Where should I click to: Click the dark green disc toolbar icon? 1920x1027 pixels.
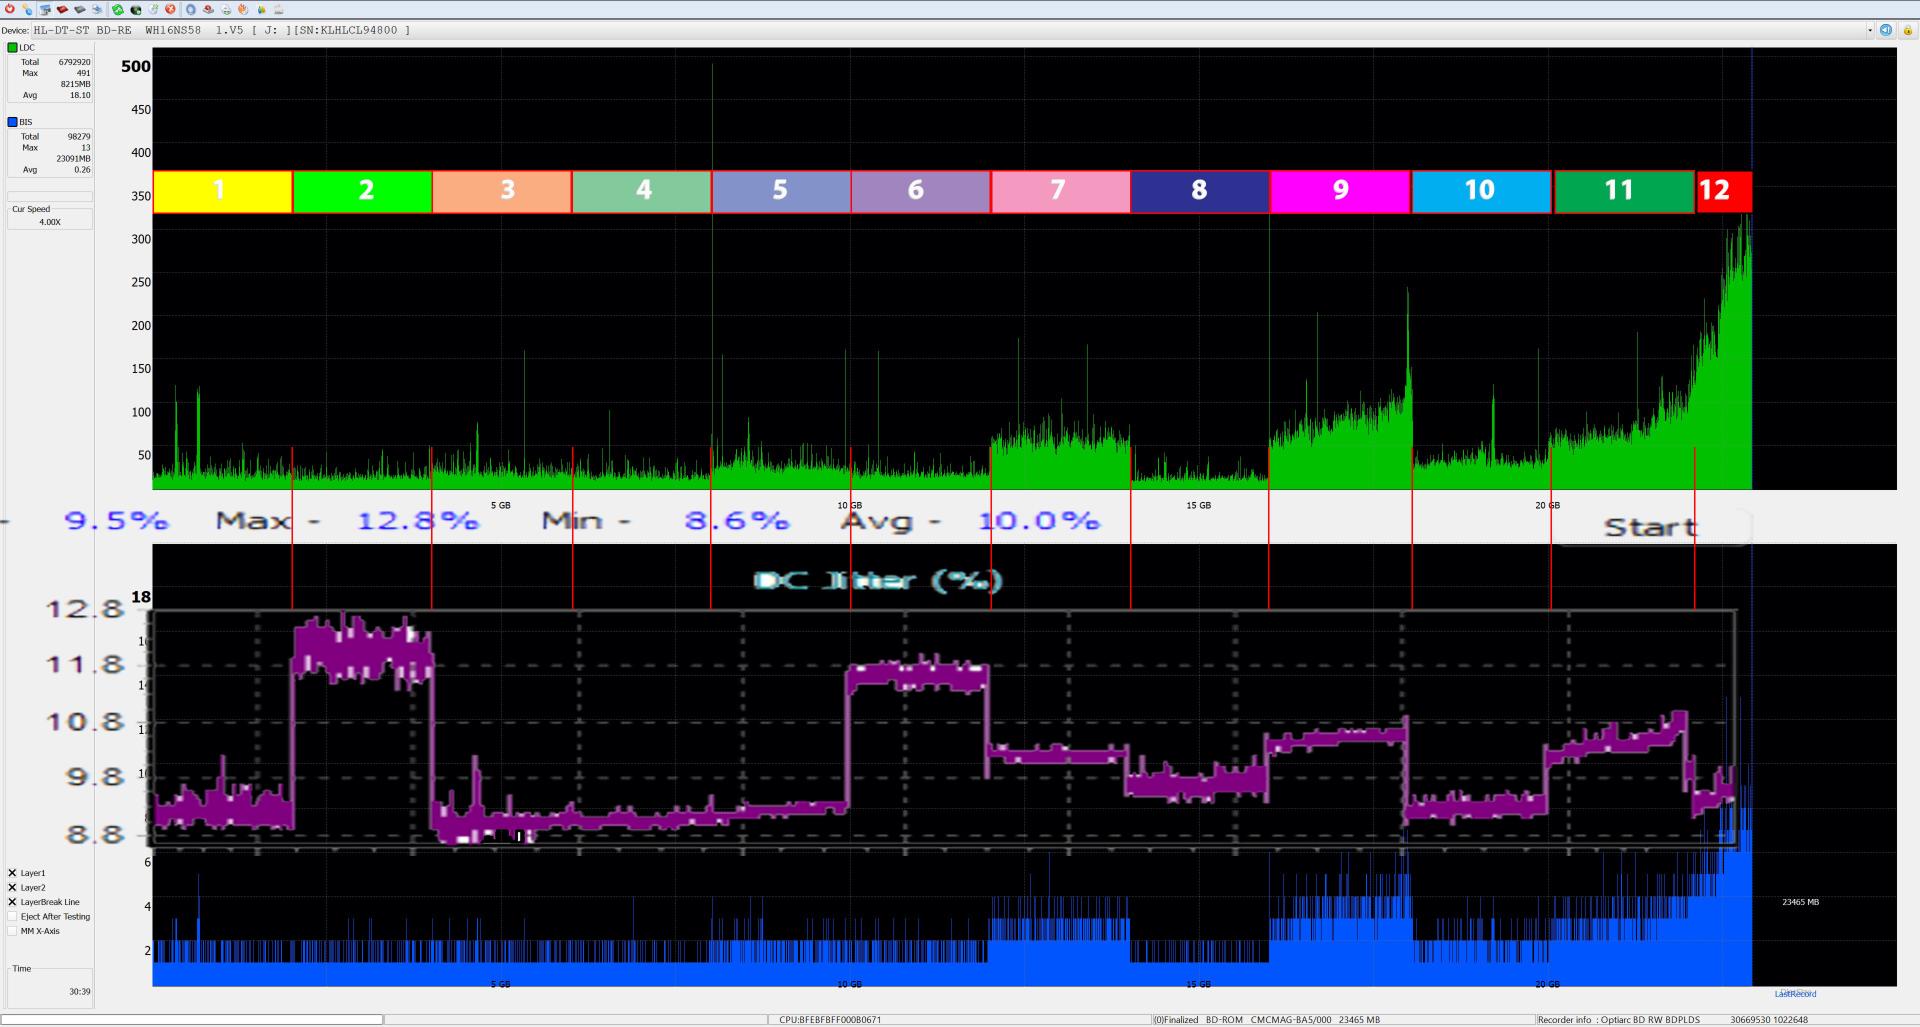[x=136, y=9]
